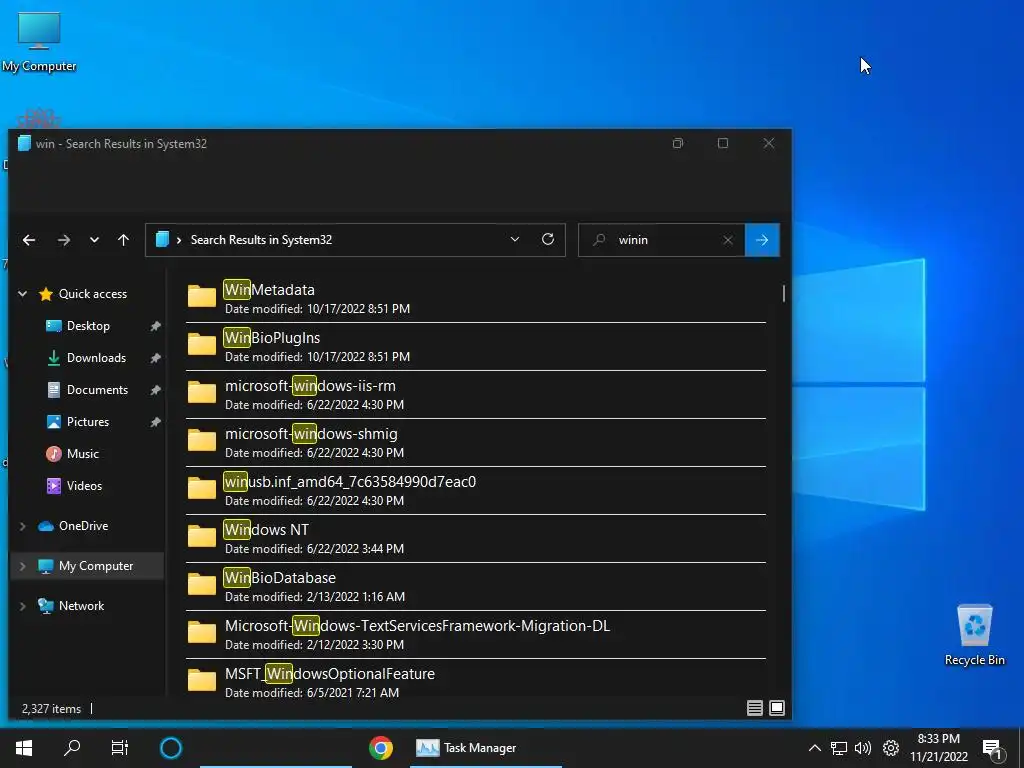Open taskbar Search
This screenshot has height=768, width=1024.
coord(72,748)
